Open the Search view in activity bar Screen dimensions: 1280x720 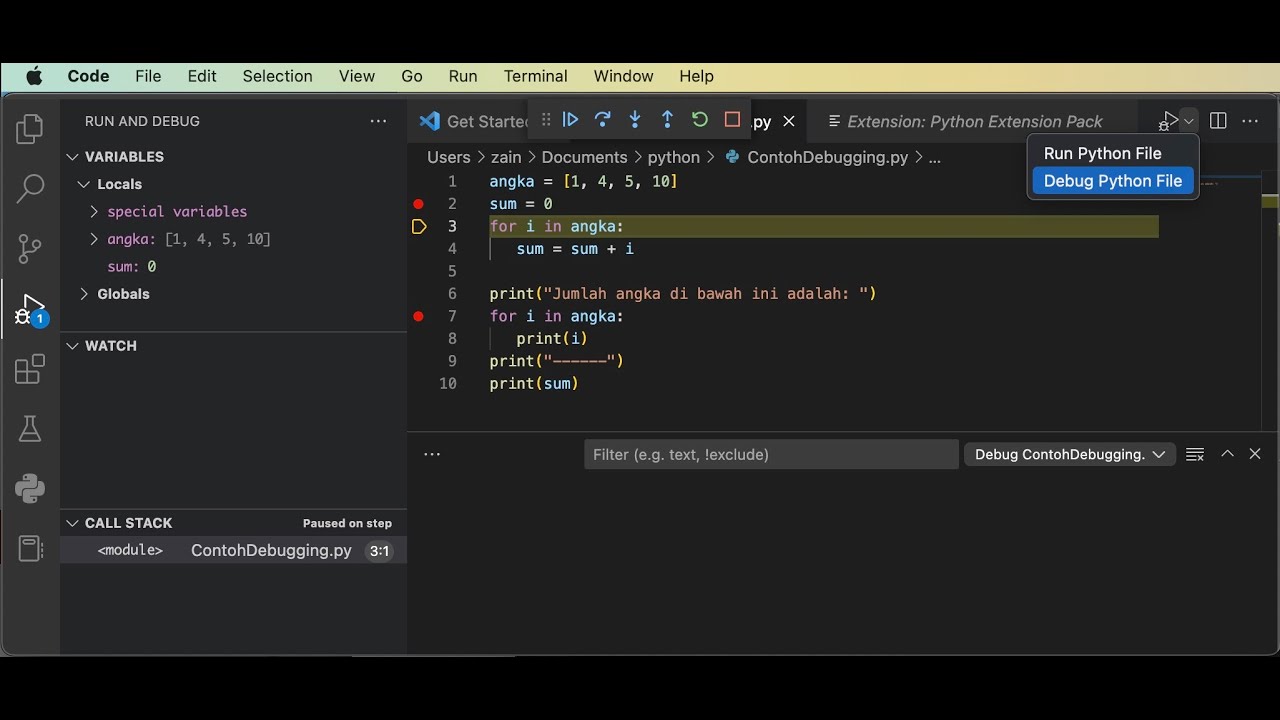[30, 187]
